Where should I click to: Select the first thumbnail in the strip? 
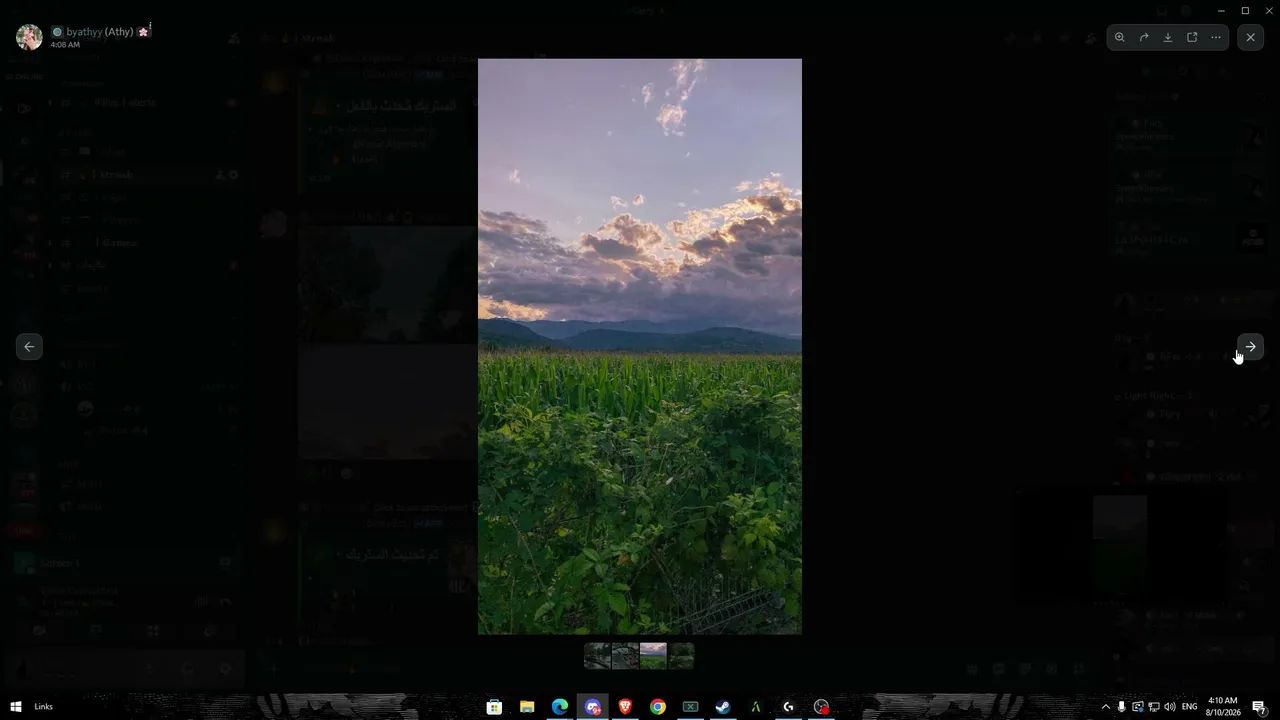click(597, 656)
